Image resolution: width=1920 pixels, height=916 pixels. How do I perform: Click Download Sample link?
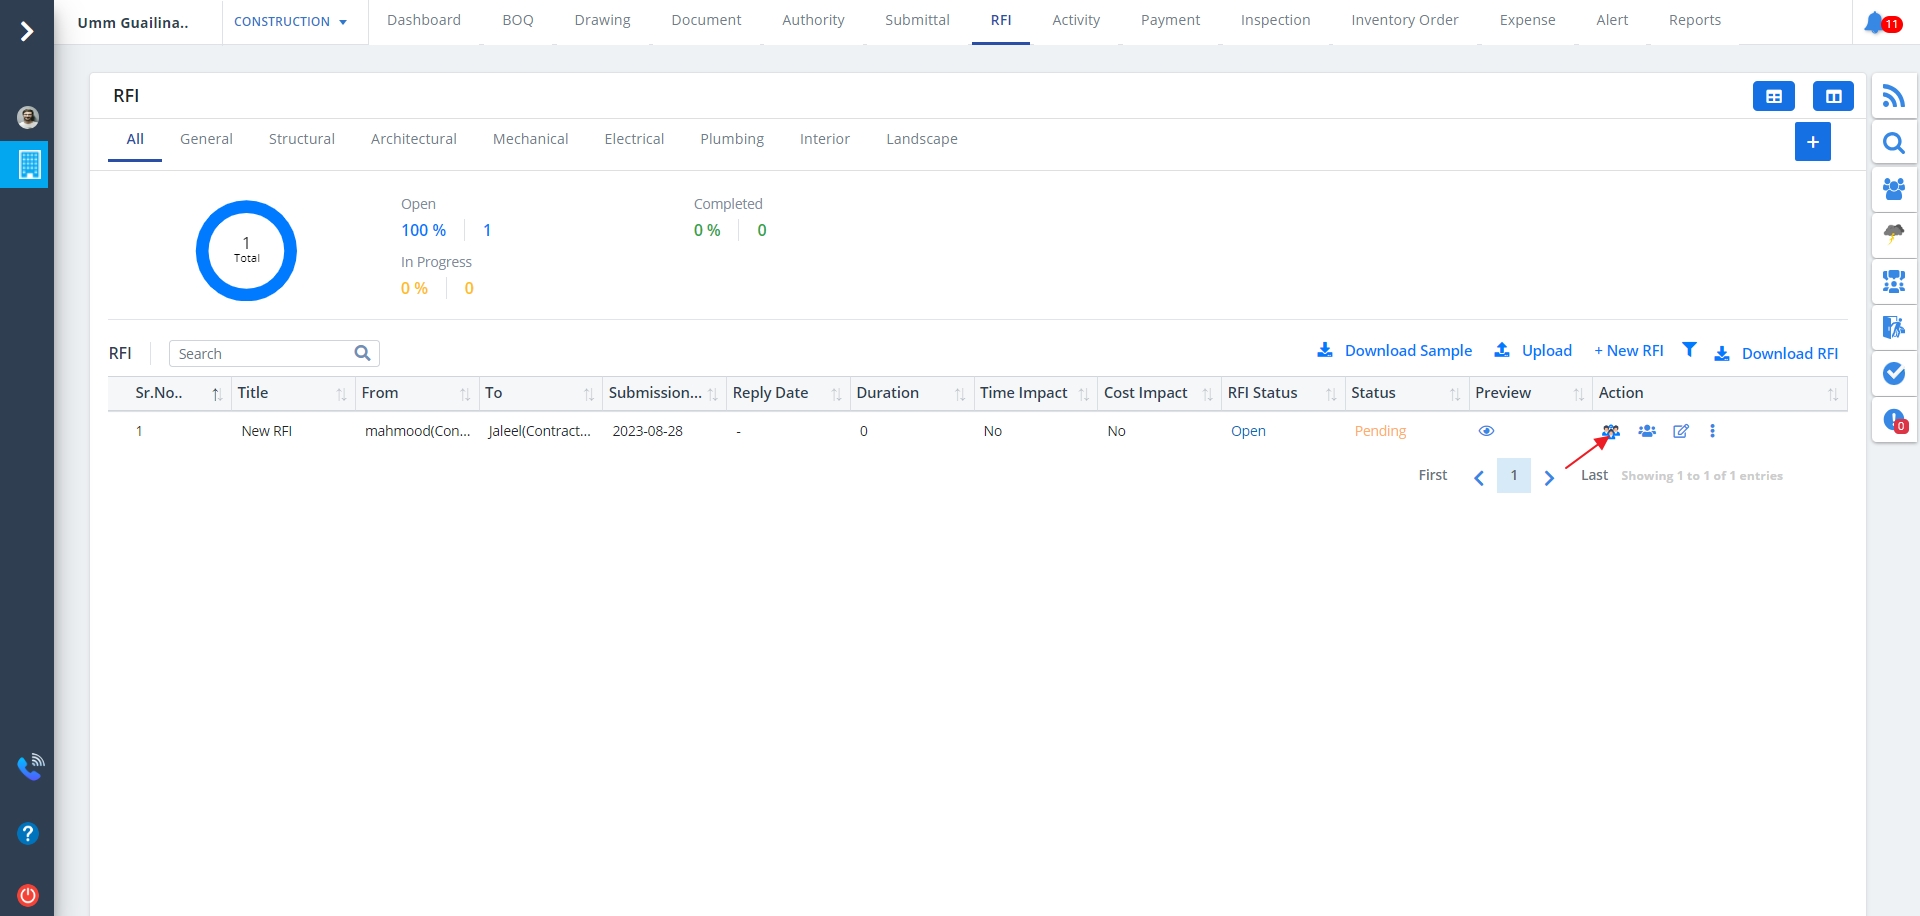[x=1395, y=351]
